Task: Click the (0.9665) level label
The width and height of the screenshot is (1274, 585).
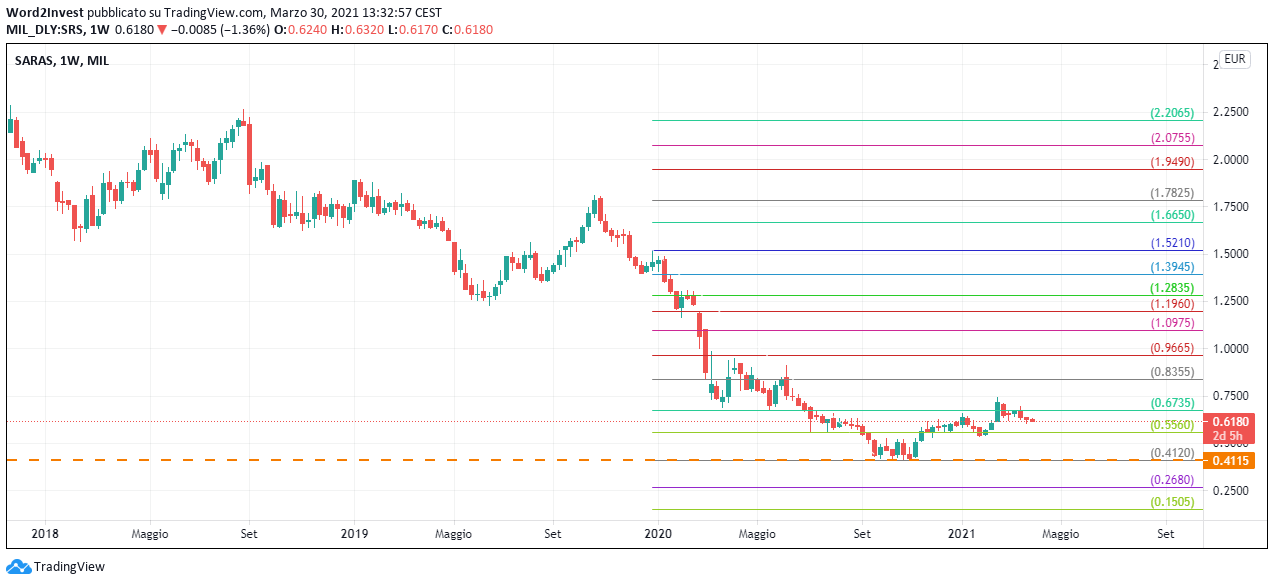Action: pos(1173,349)
